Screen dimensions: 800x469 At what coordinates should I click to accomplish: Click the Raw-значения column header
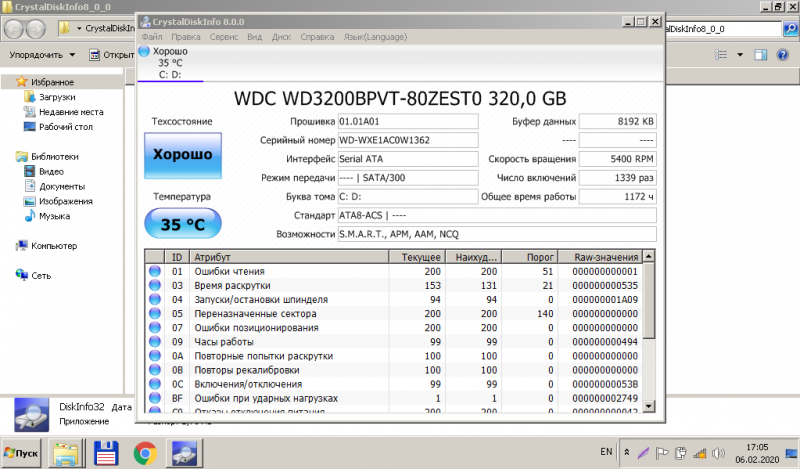pos(600,257)
